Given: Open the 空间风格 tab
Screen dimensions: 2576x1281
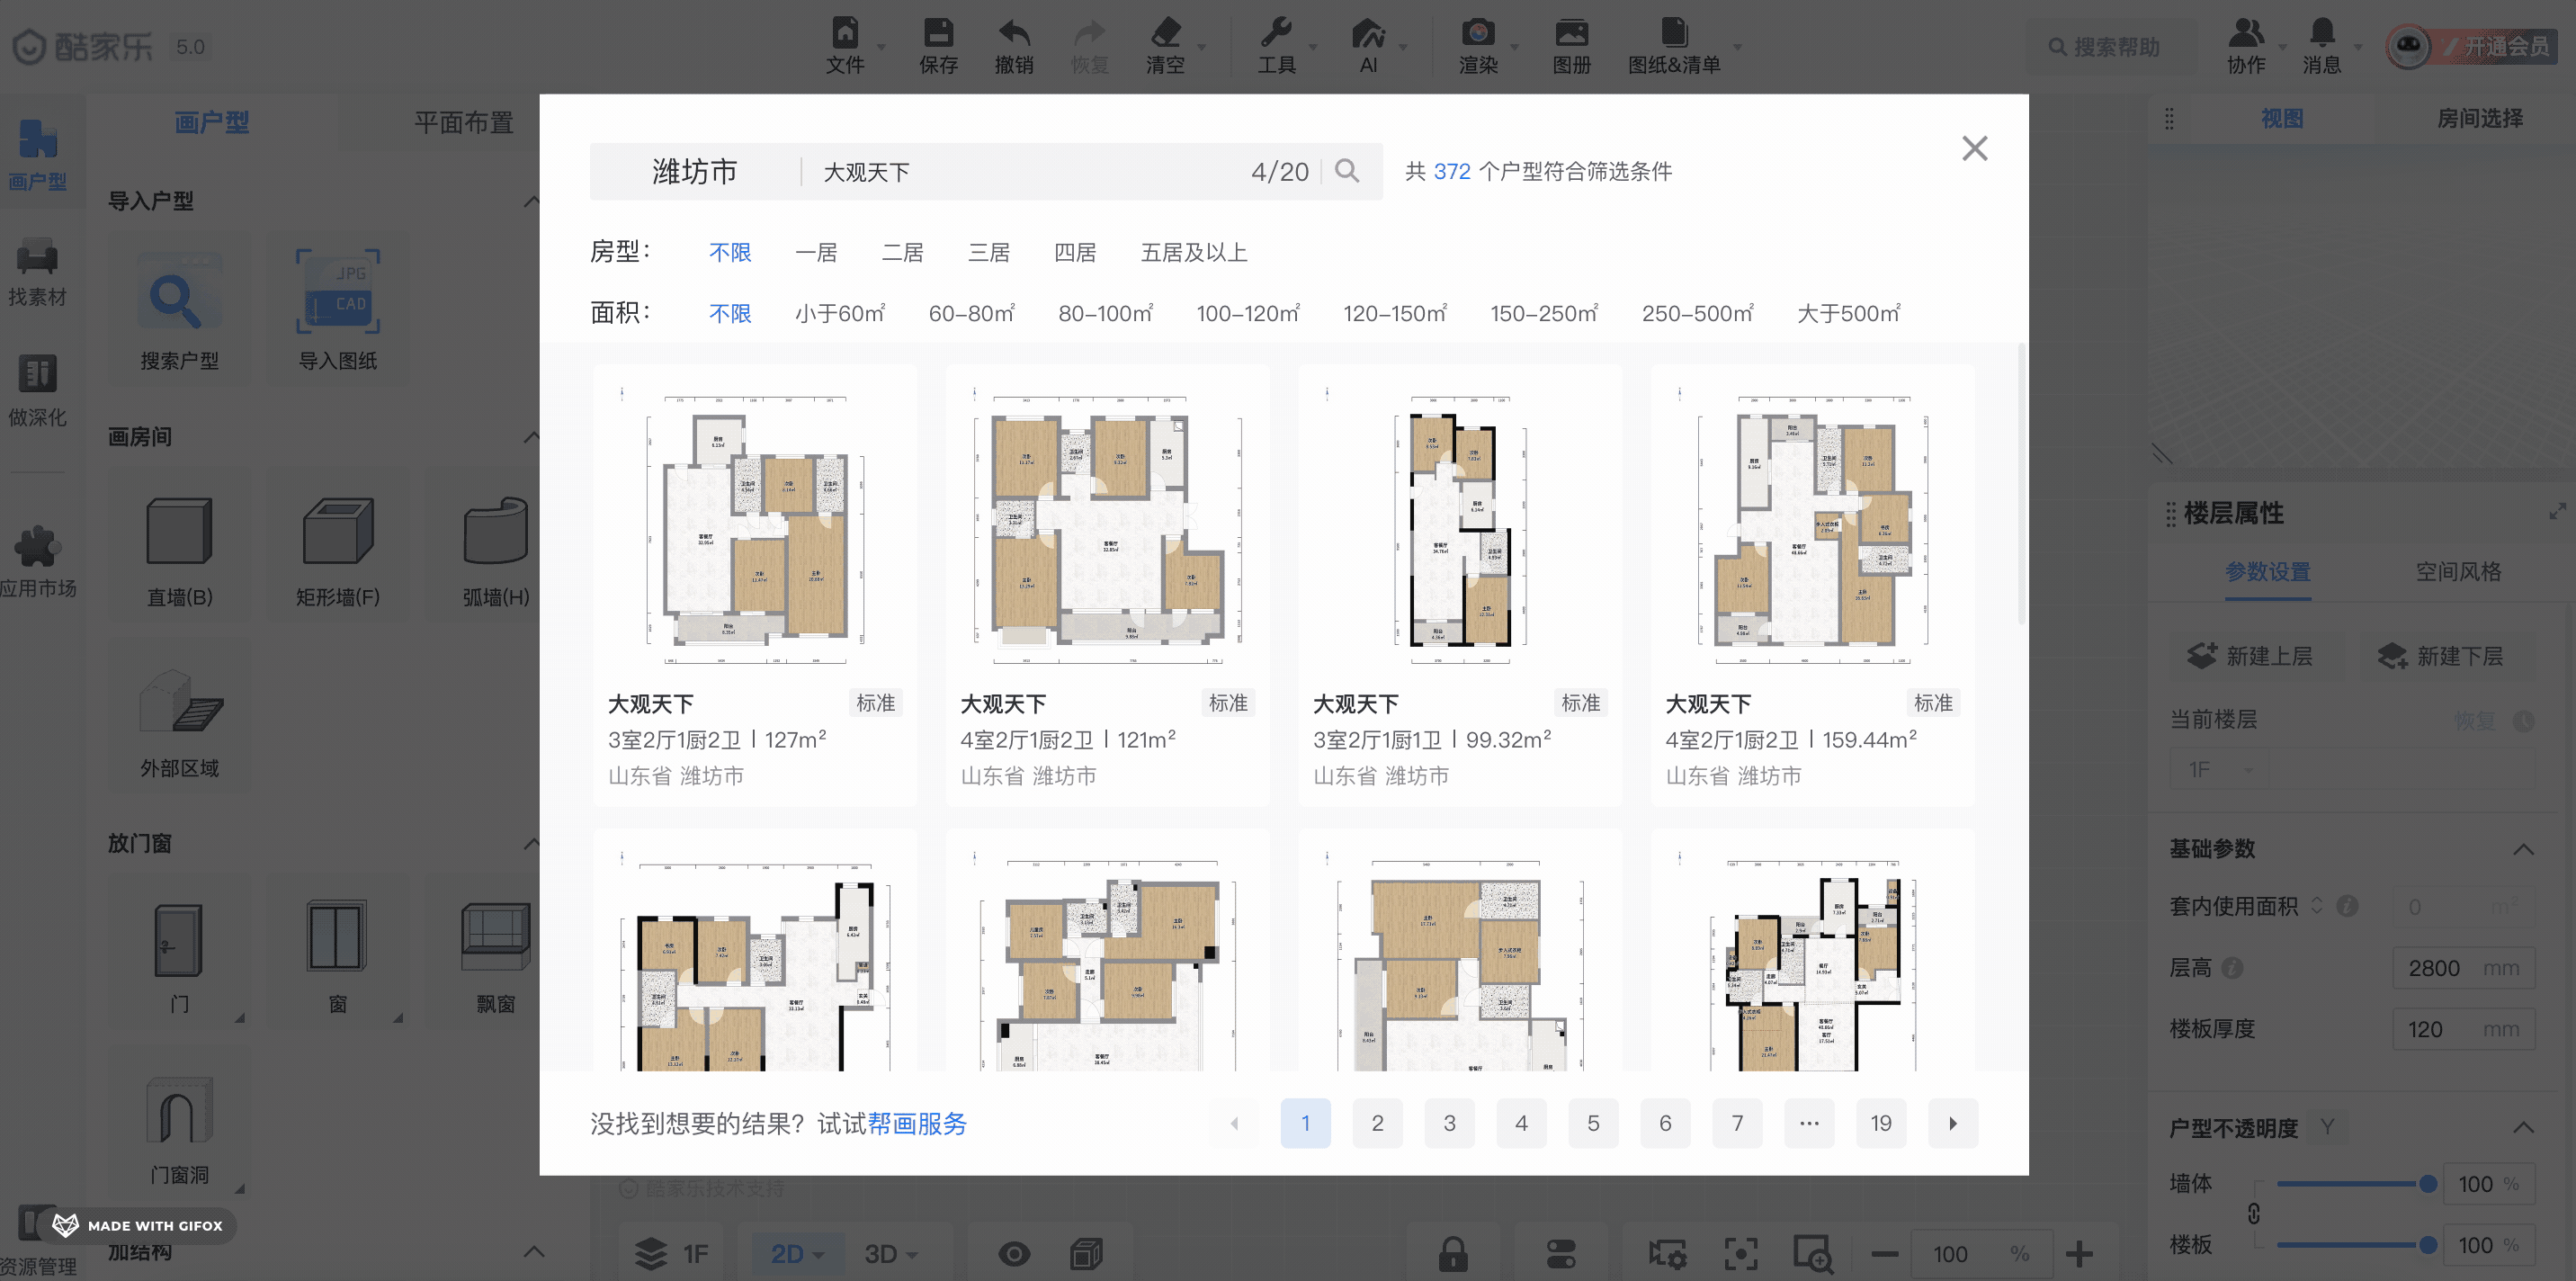Looking at the screenshot, I should point(2458,571).
